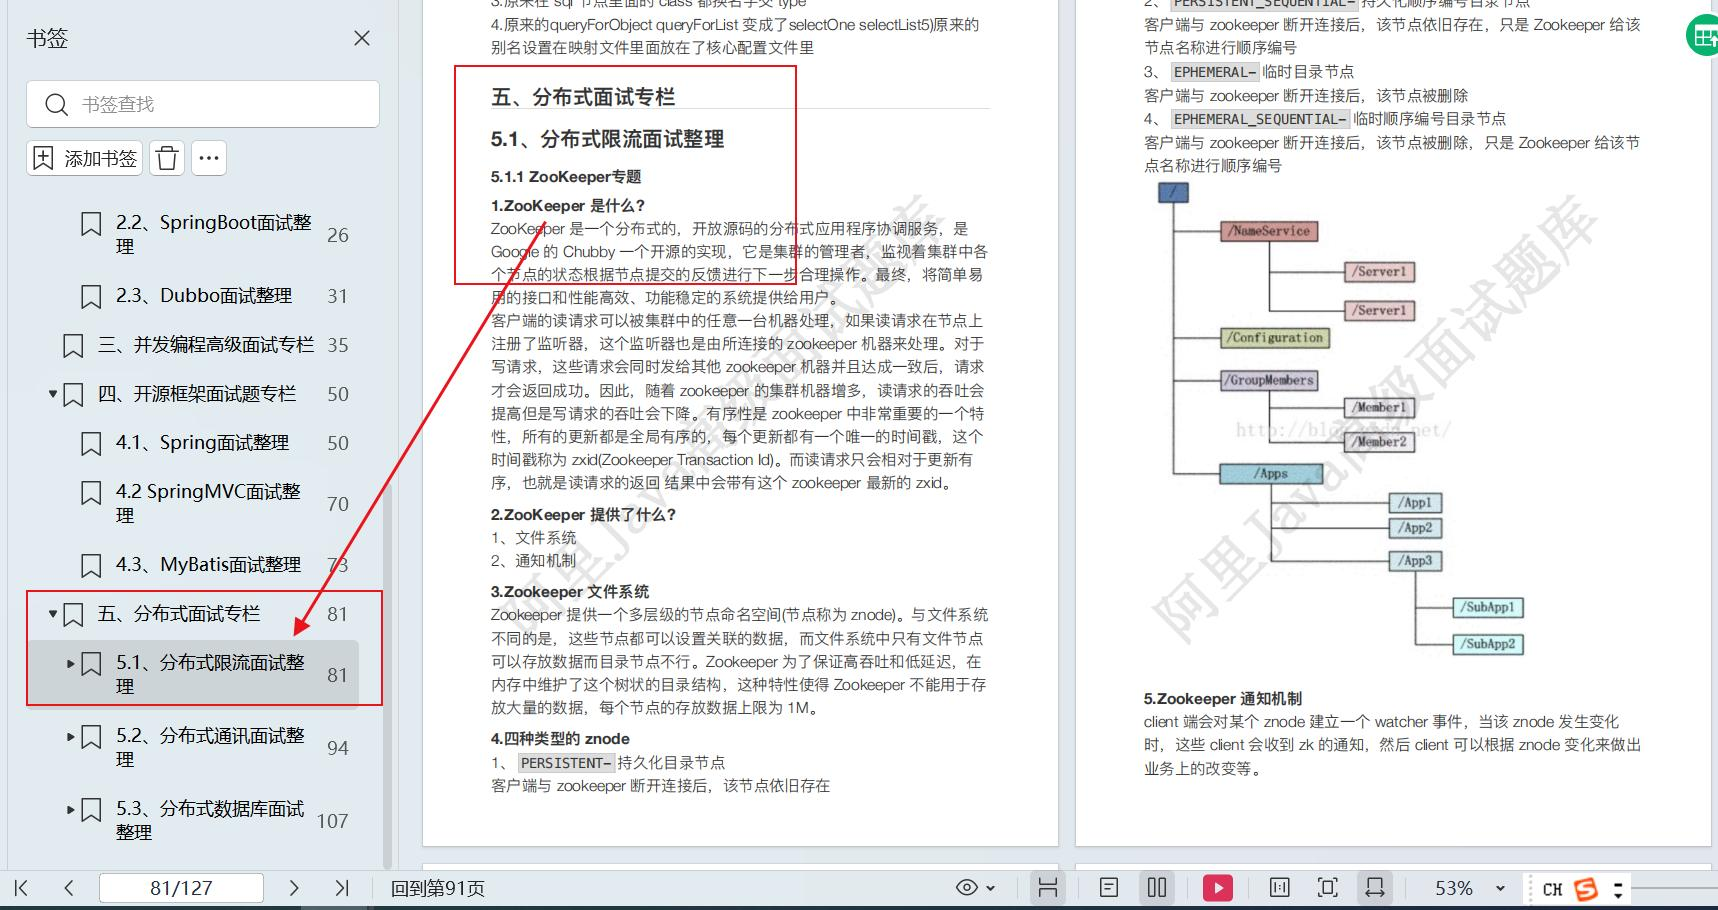
Task: Expand the 5.2、分布式通讯面试整理 bookmark
Action: click(x=71, y=736)
